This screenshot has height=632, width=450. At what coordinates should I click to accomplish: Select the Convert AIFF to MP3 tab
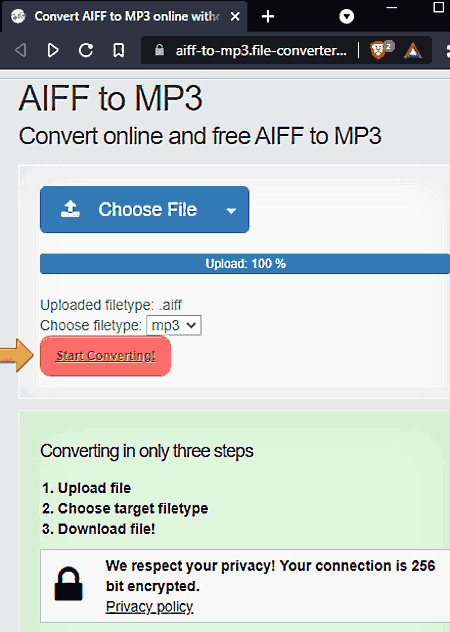coord(124,17)
